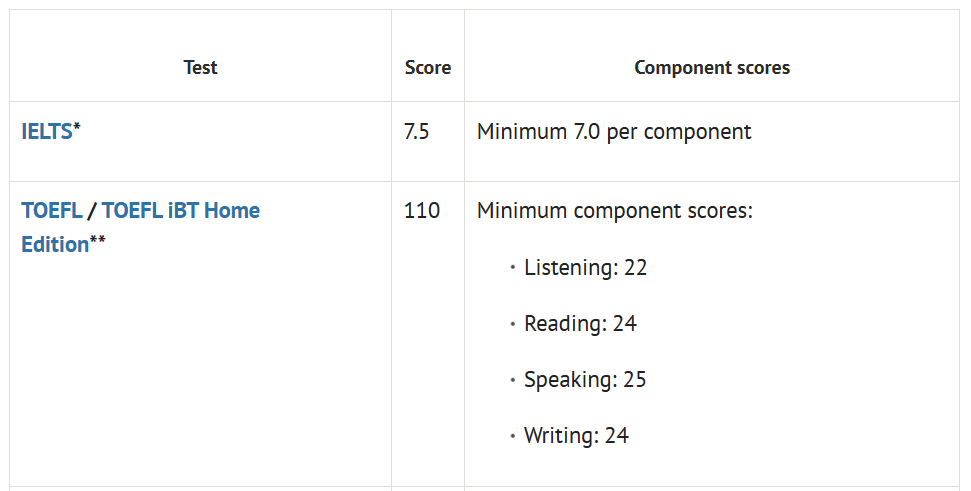Open the IELTS link
Image resolution: width=971 pixels, height=491 pixels.
46,131
